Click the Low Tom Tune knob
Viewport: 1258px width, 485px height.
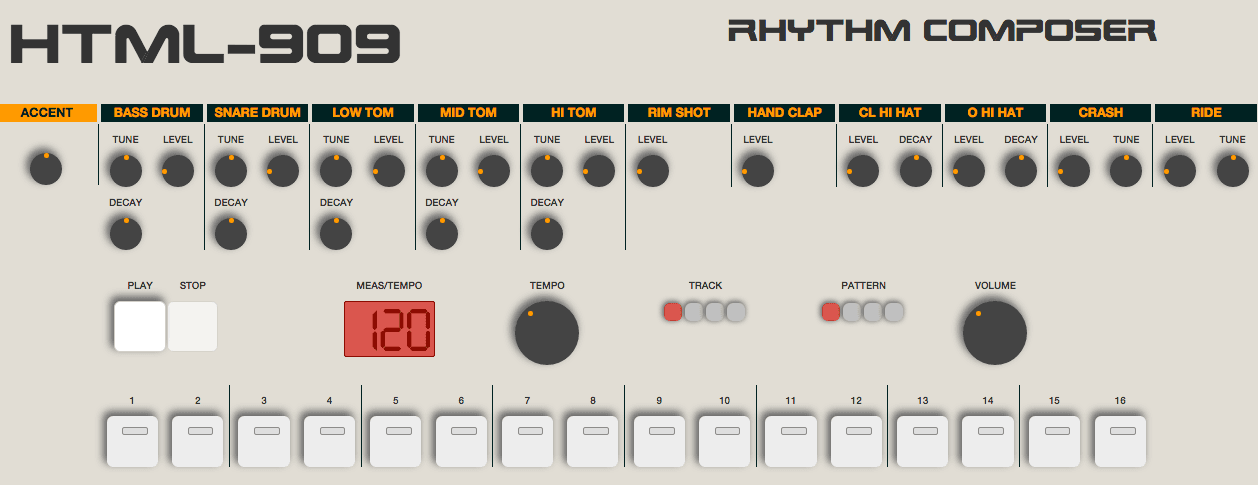[x=336, y=171]
